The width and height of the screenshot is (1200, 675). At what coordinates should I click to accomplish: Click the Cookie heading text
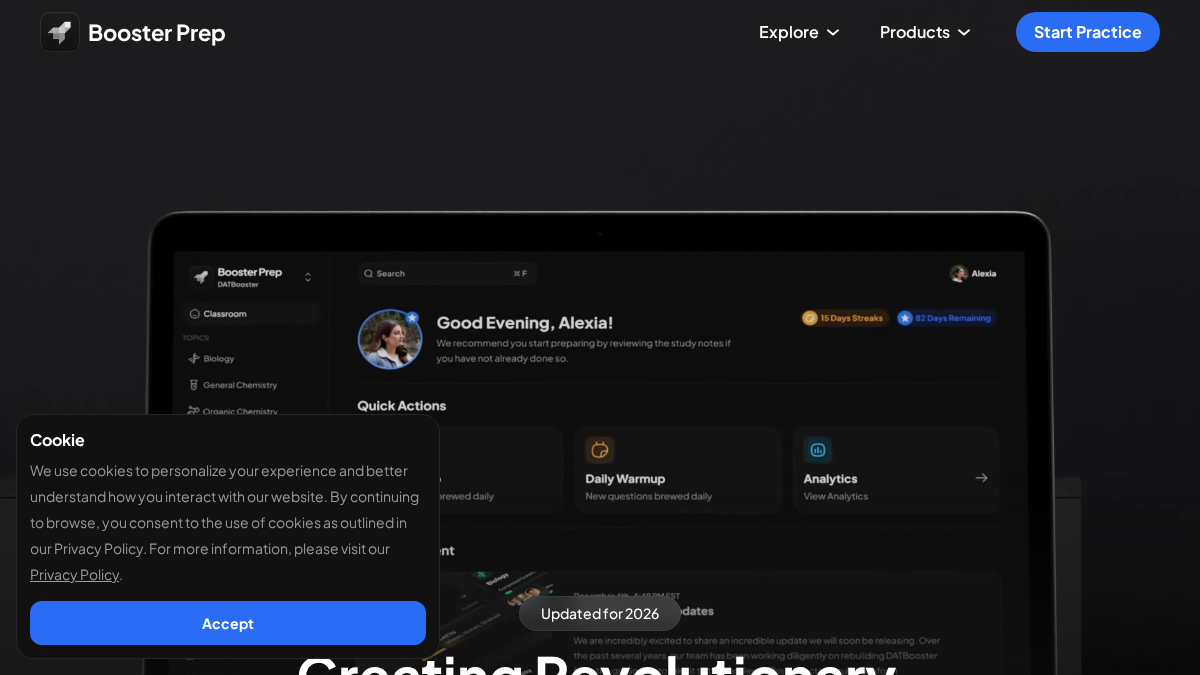coord(57,440)
